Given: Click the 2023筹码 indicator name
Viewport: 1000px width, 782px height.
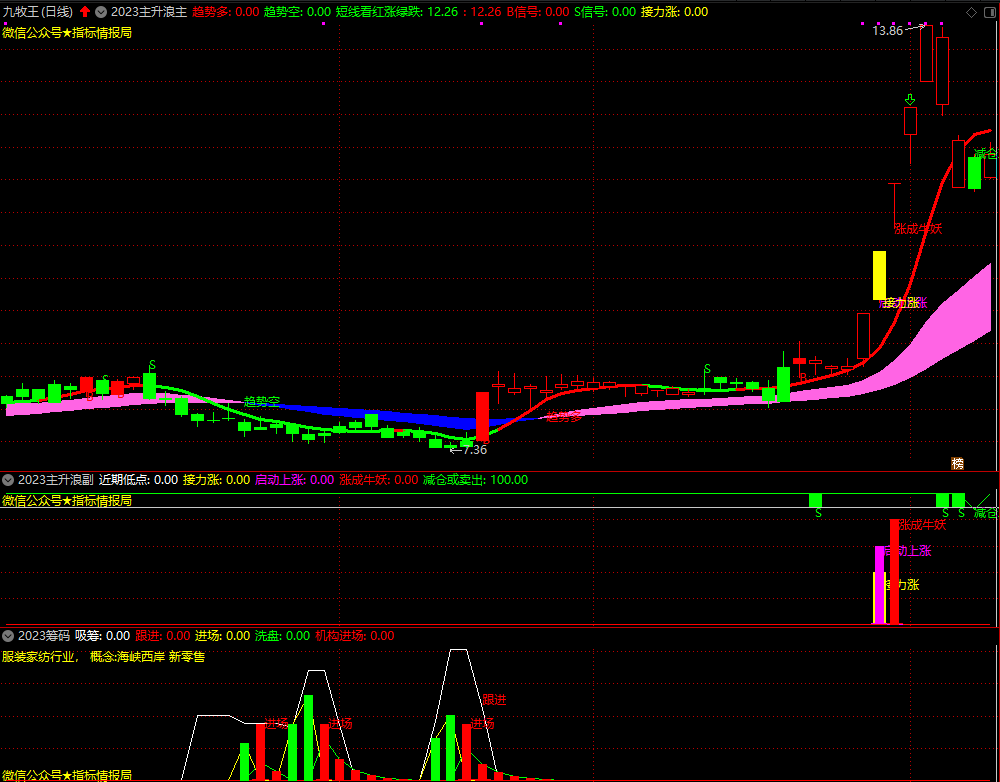Looking at the screenshot, I should [x=44, y=636].
